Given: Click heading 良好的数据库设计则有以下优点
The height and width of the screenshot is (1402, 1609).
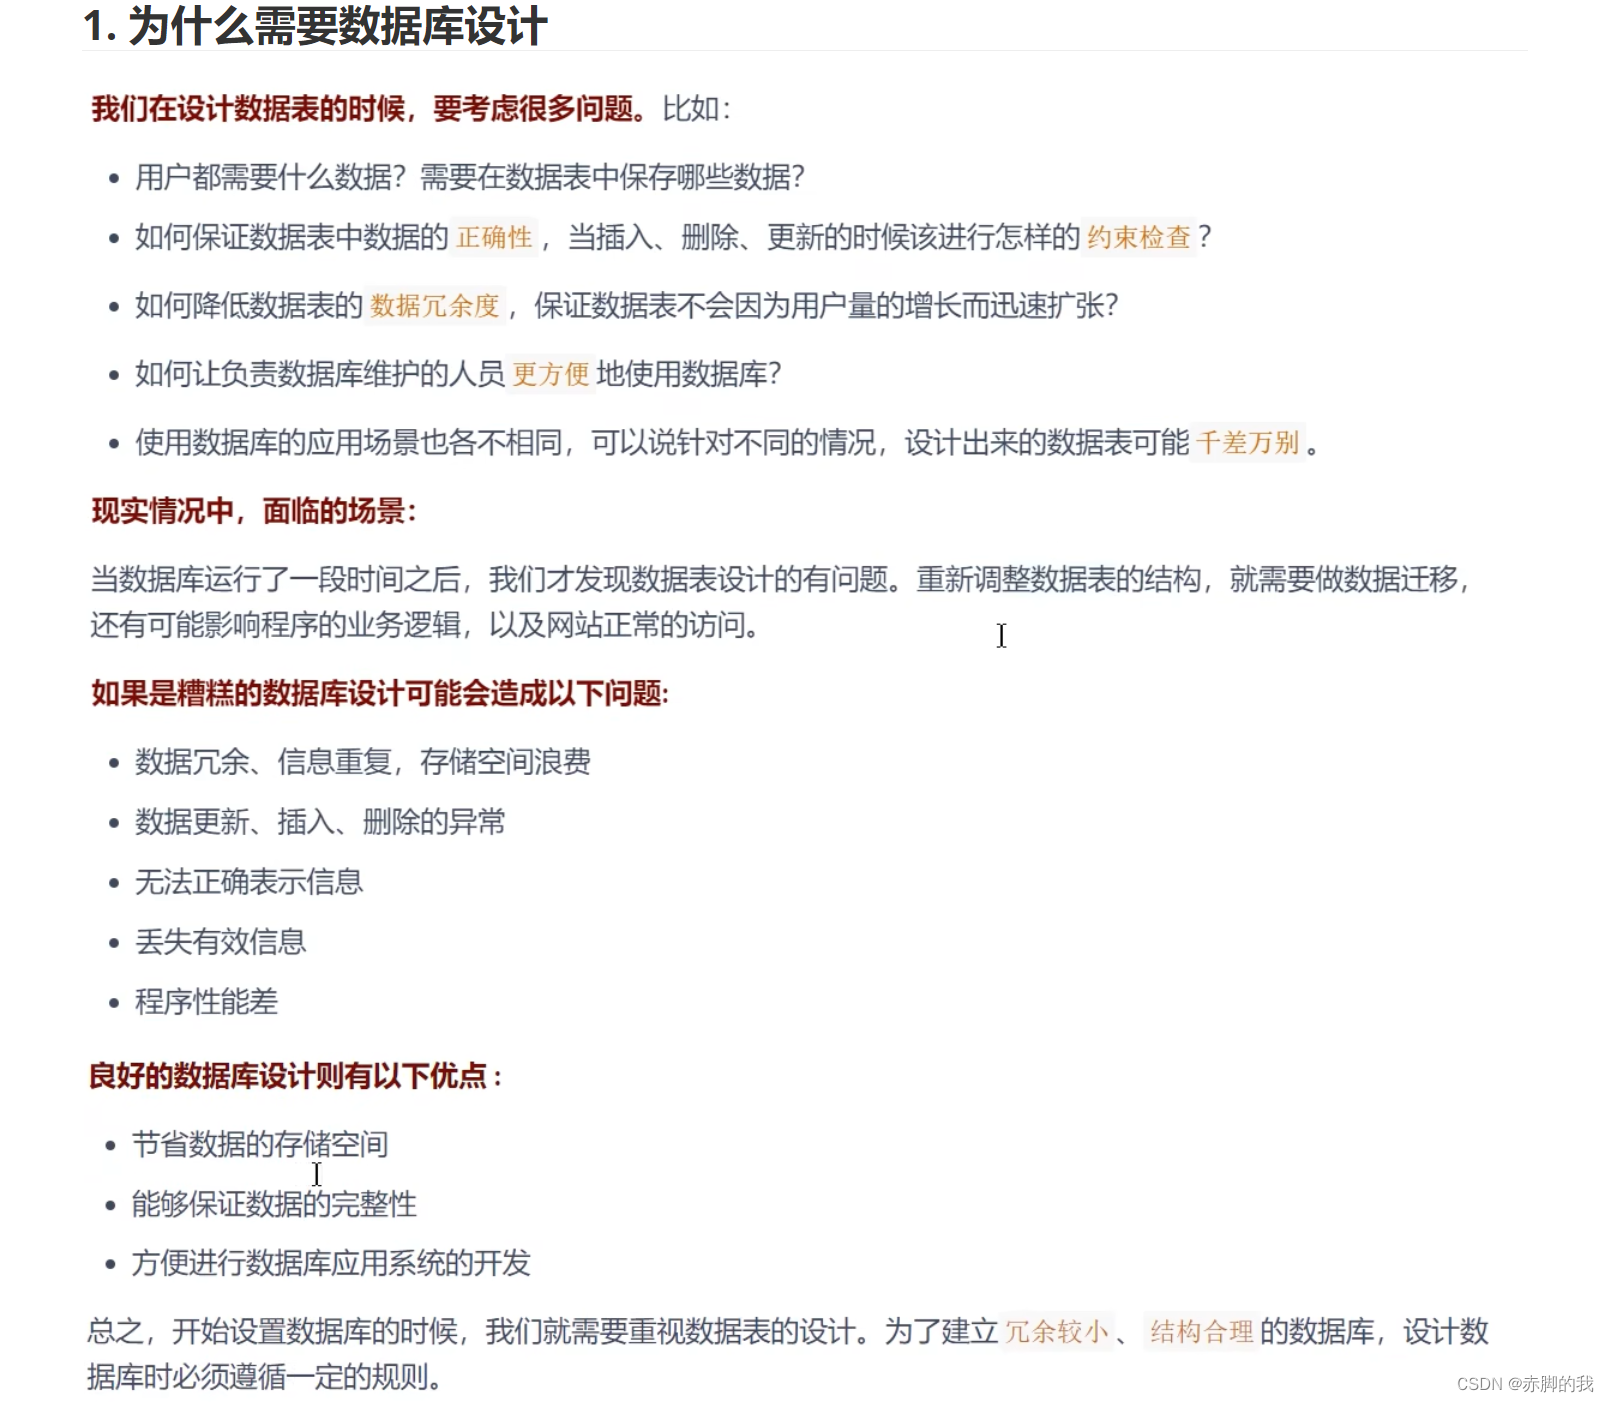Looking at the screenshot, I should [x=295, y=1078].
